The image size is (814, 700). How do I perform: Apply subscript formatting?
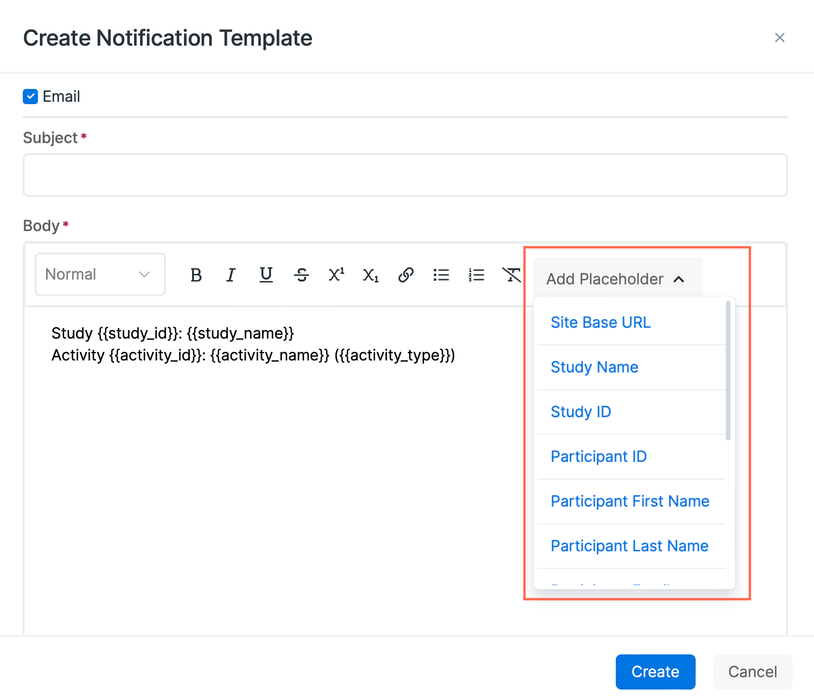tap(371, 274)
